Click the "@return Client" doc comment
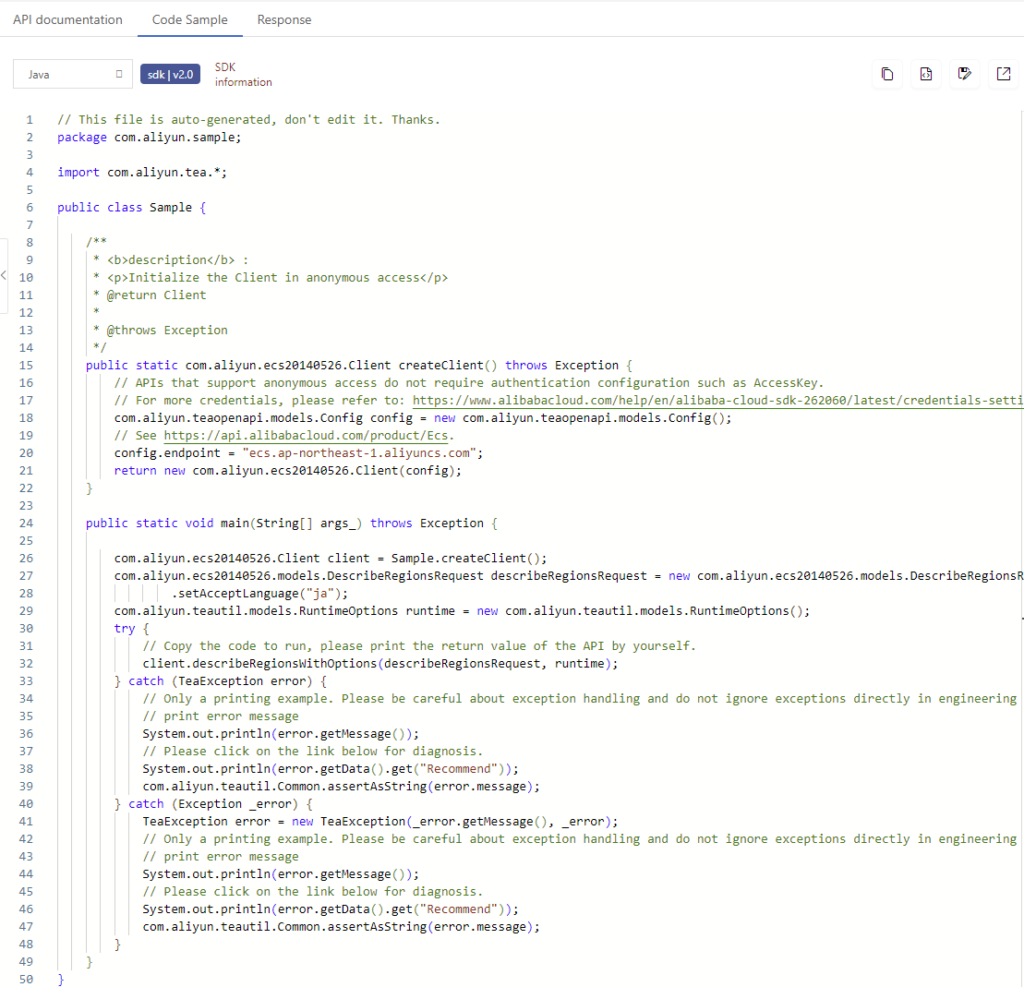The image size is (1024, 987). [x=156, y=295]
